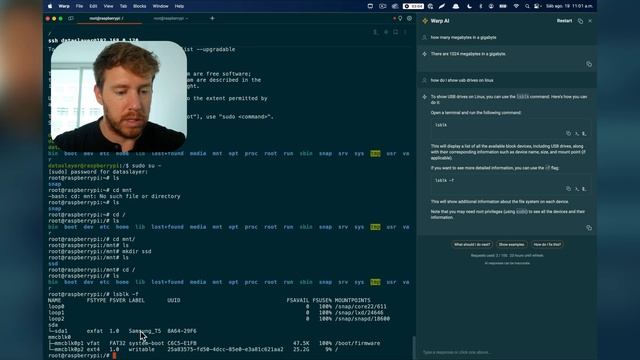Click the 'lsblk -f' command in terminal
Viewport: 640px width, 360px height.
click(126, 294)
